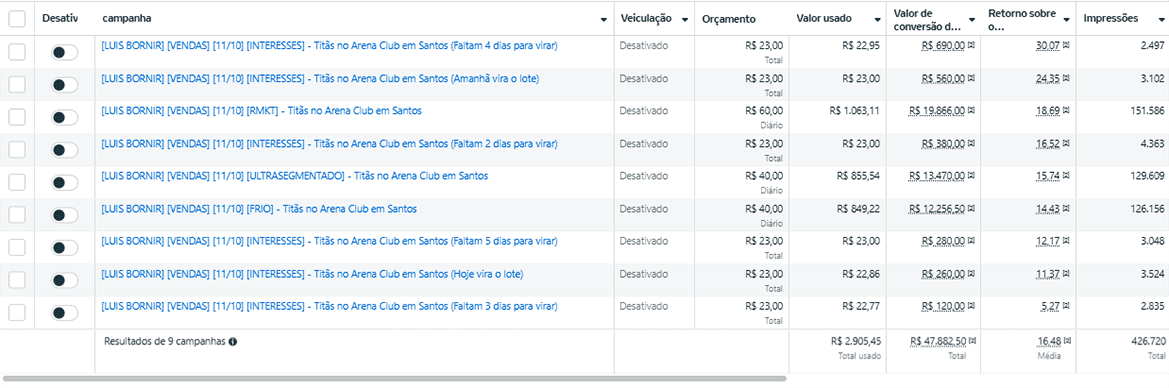1169x388 pixels.
Task: Click info icon next to Resultados de 9 campanhas
Action: click(233, 341)
